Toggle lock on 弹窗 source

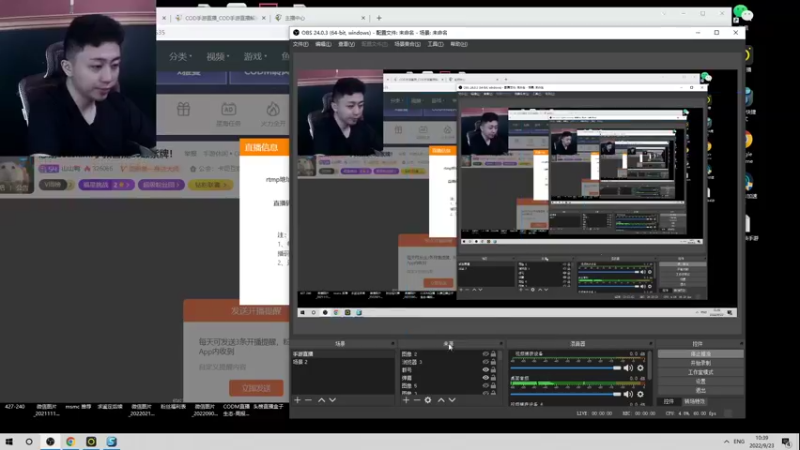tap(493, 378)
